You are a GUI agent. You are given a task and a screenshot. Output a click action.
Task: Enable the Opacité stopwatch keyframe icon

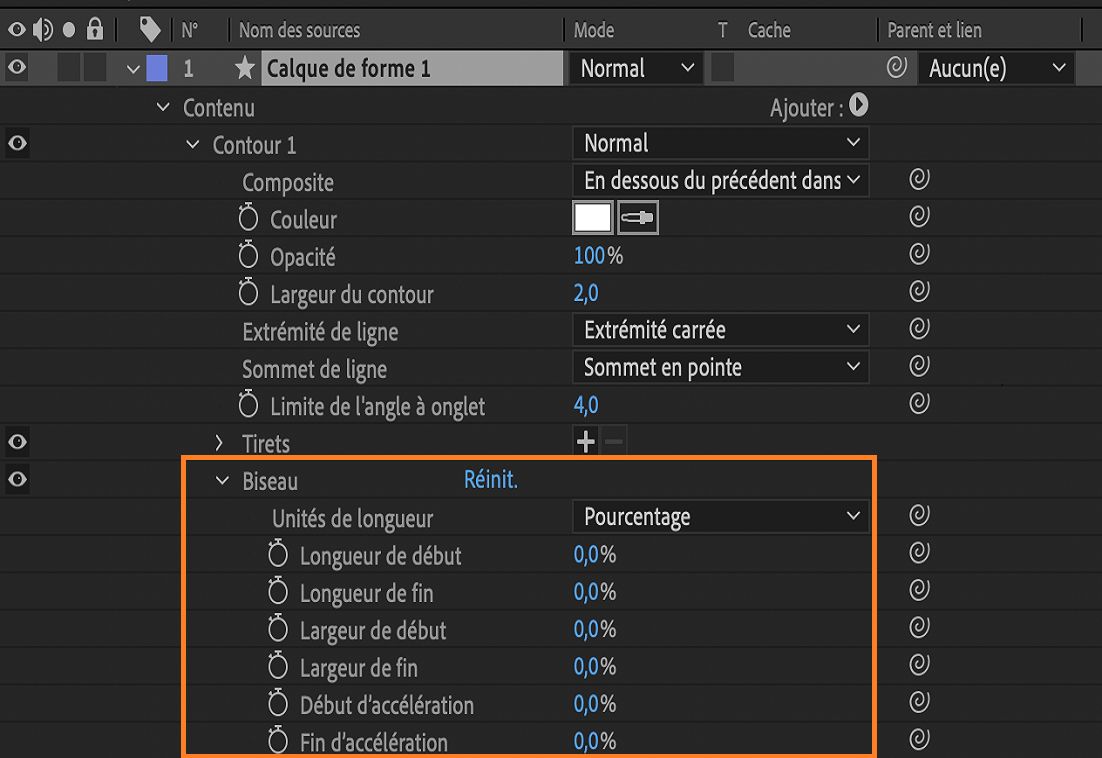click(249, 256)
